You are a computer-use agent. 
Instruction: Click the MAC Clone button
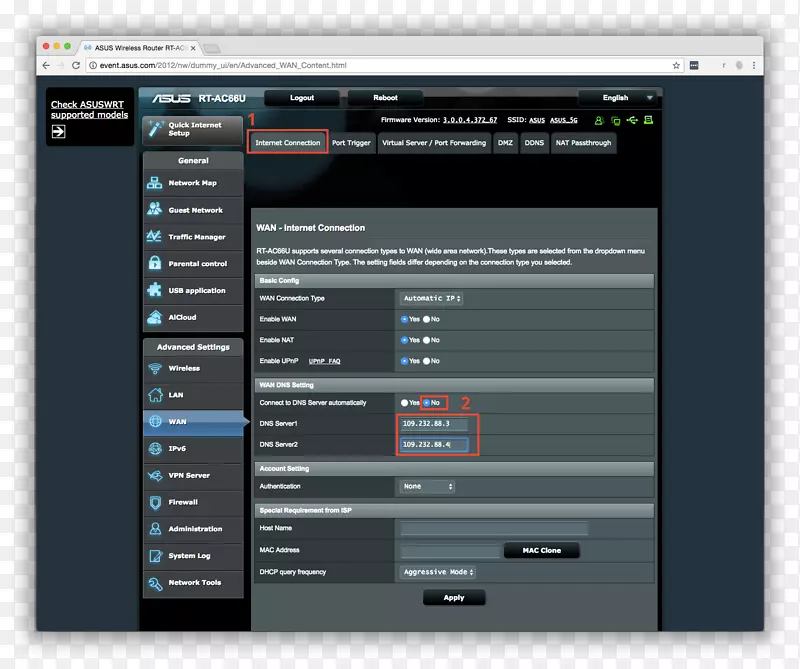coord(541,550)
